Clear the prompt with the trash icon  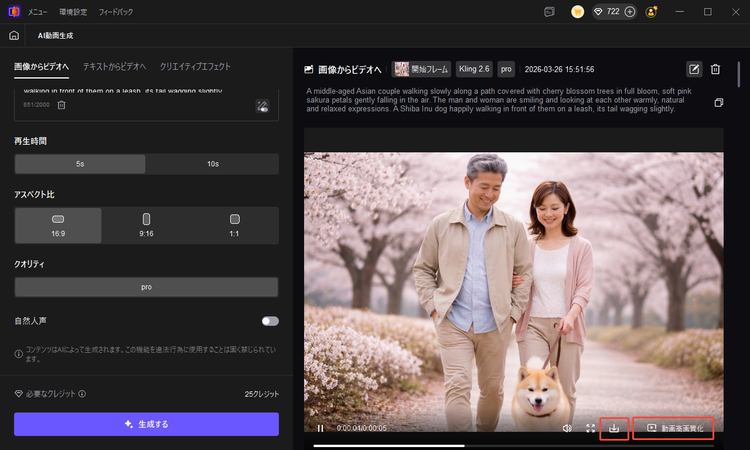tap(61, 105)
